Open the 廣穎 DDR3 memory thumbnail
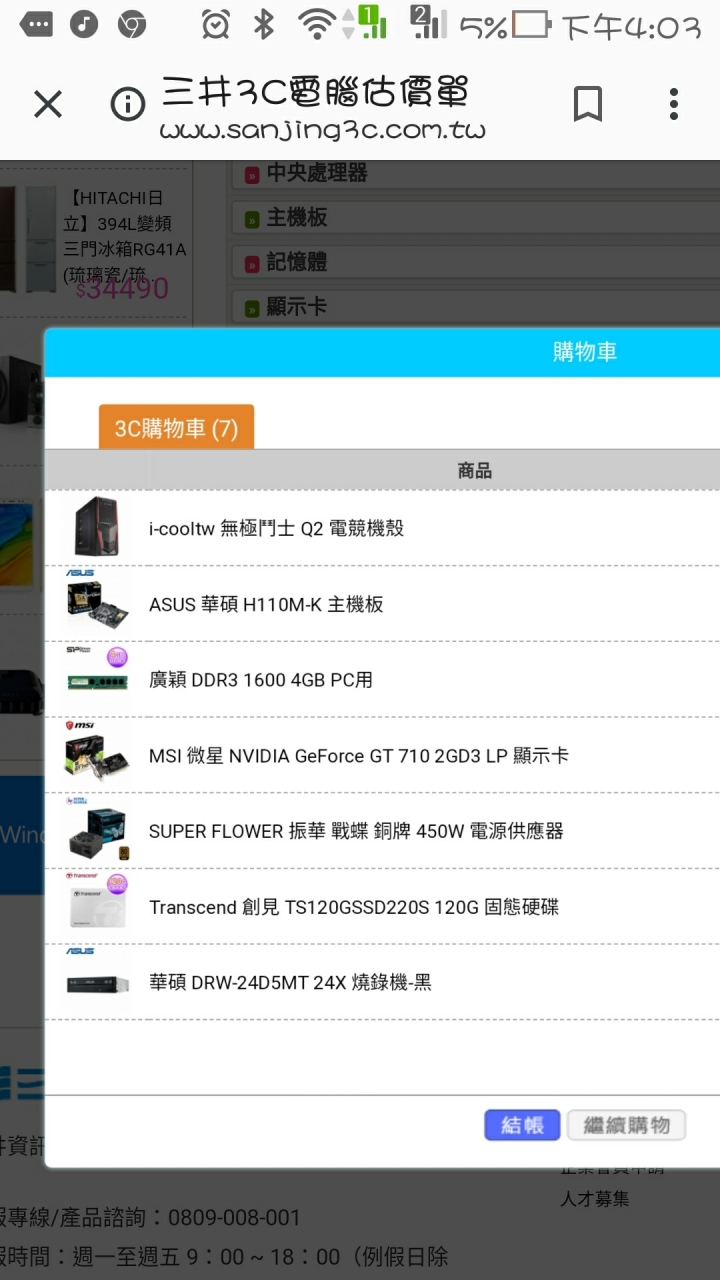 97,679
